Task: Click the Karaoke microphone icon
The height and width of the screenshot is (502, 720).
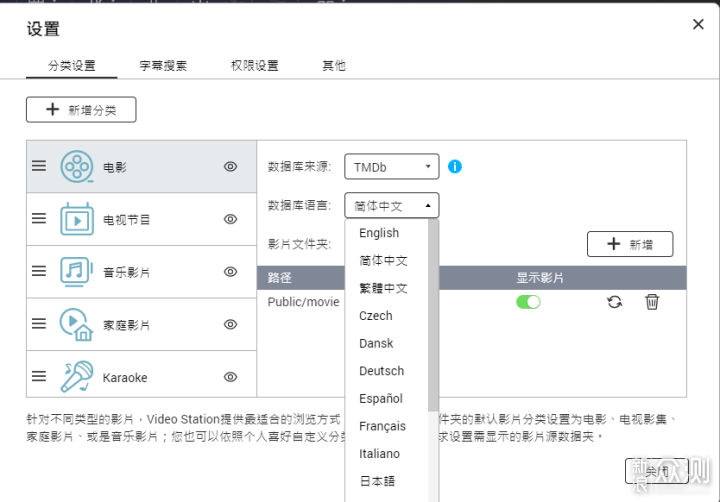Action: tap(77, 377)
